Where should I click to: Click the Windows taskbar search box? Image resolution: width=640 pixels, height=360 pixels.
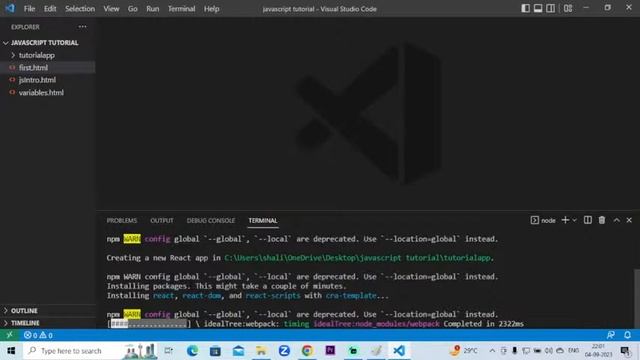point(91,351)
